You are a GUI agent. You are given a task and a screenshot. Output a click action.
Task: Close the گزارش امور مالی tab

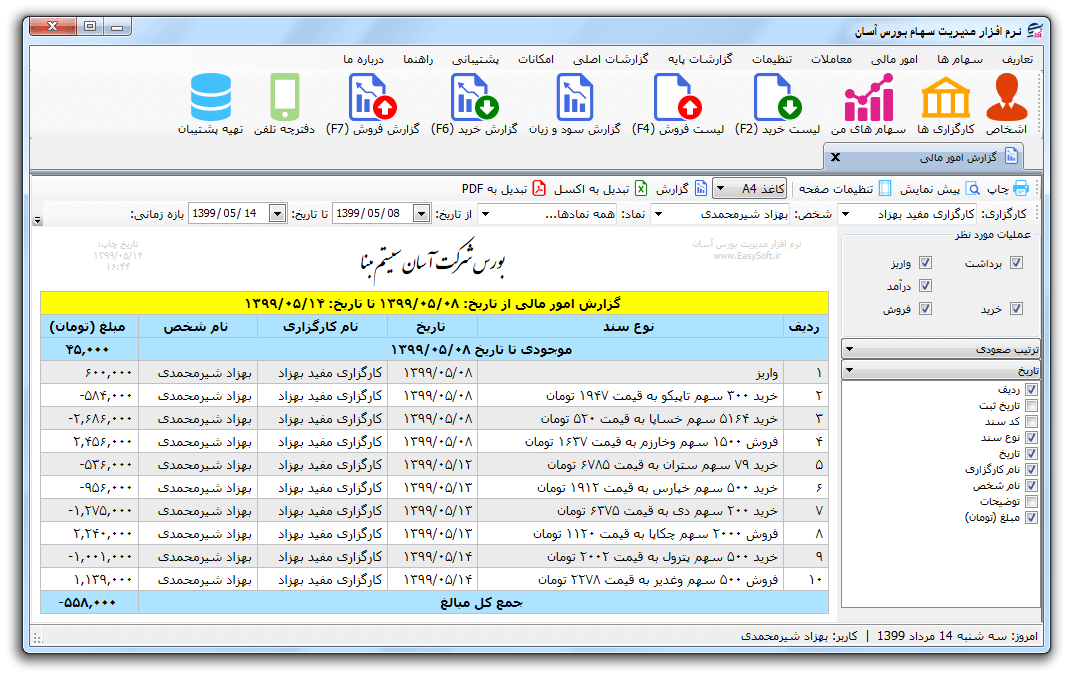[835, 157]
